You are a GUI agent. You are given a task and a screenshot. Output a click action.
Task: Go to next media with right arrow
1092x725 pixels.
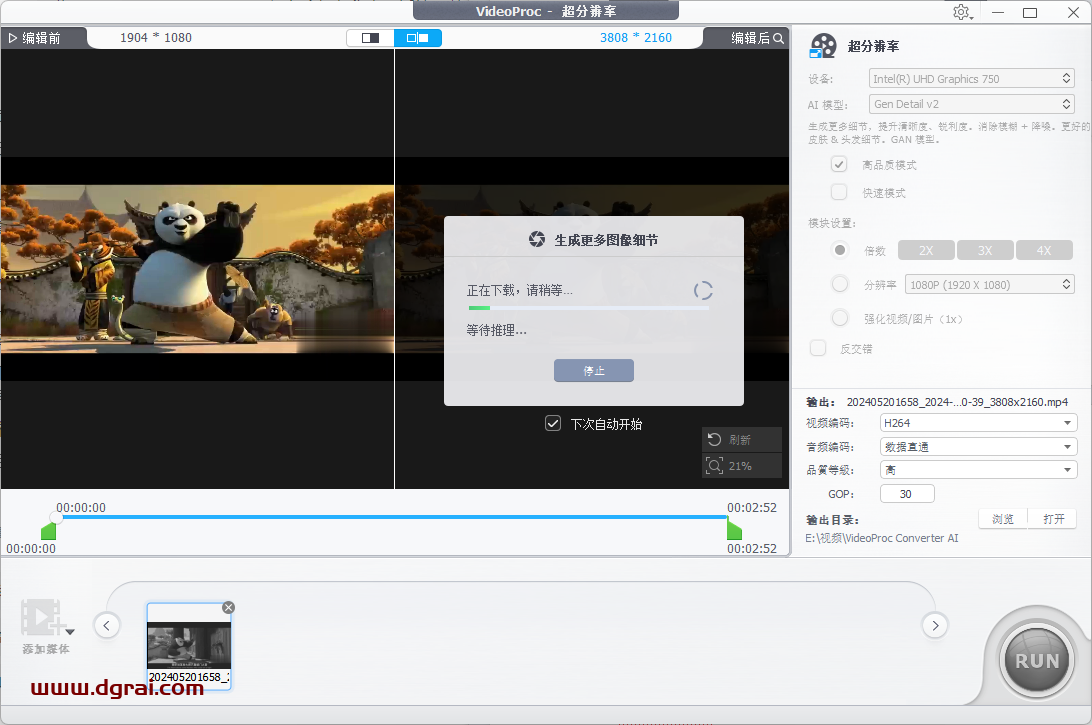click(935, 625)
